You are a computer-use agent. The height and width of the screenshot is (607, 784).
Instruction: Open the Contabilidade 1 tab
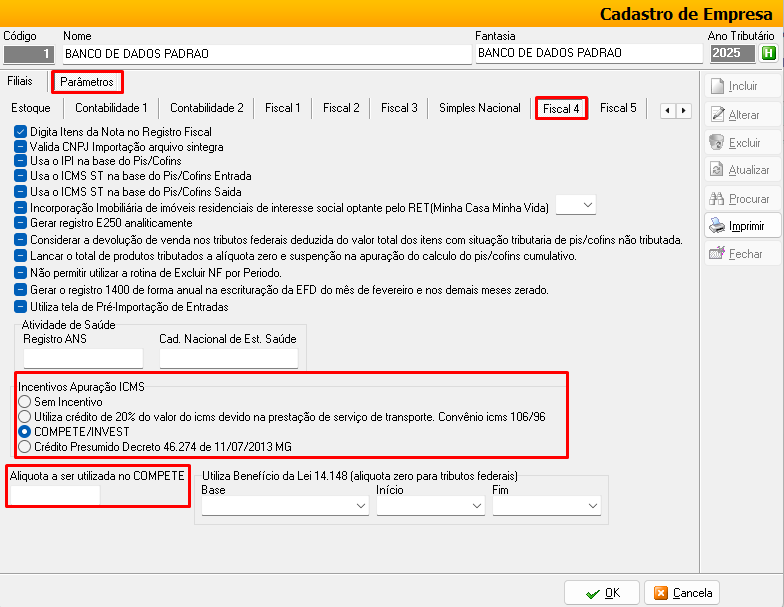(111, 108)
